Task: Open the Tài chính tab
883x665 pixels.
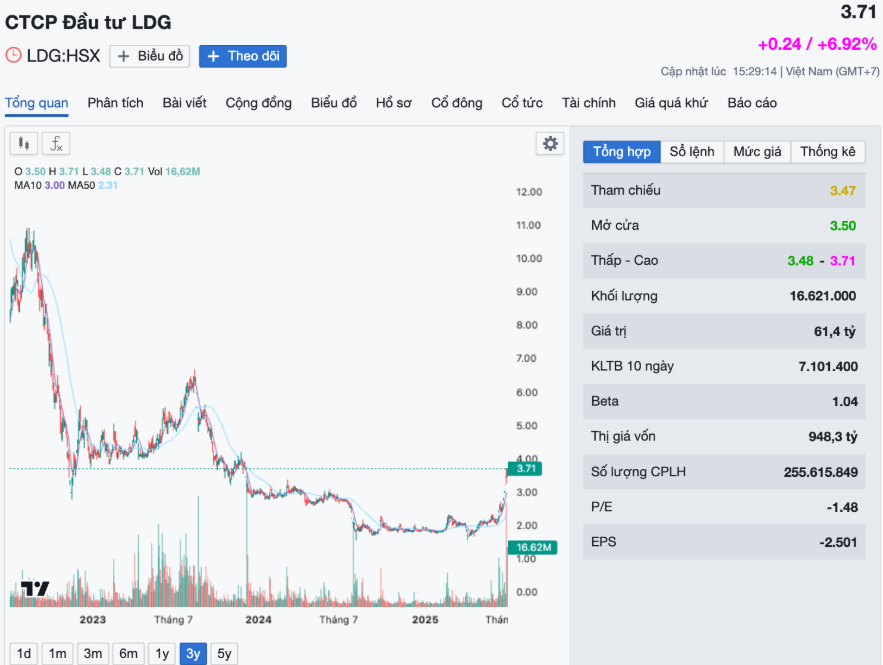Action: [588, 103]
